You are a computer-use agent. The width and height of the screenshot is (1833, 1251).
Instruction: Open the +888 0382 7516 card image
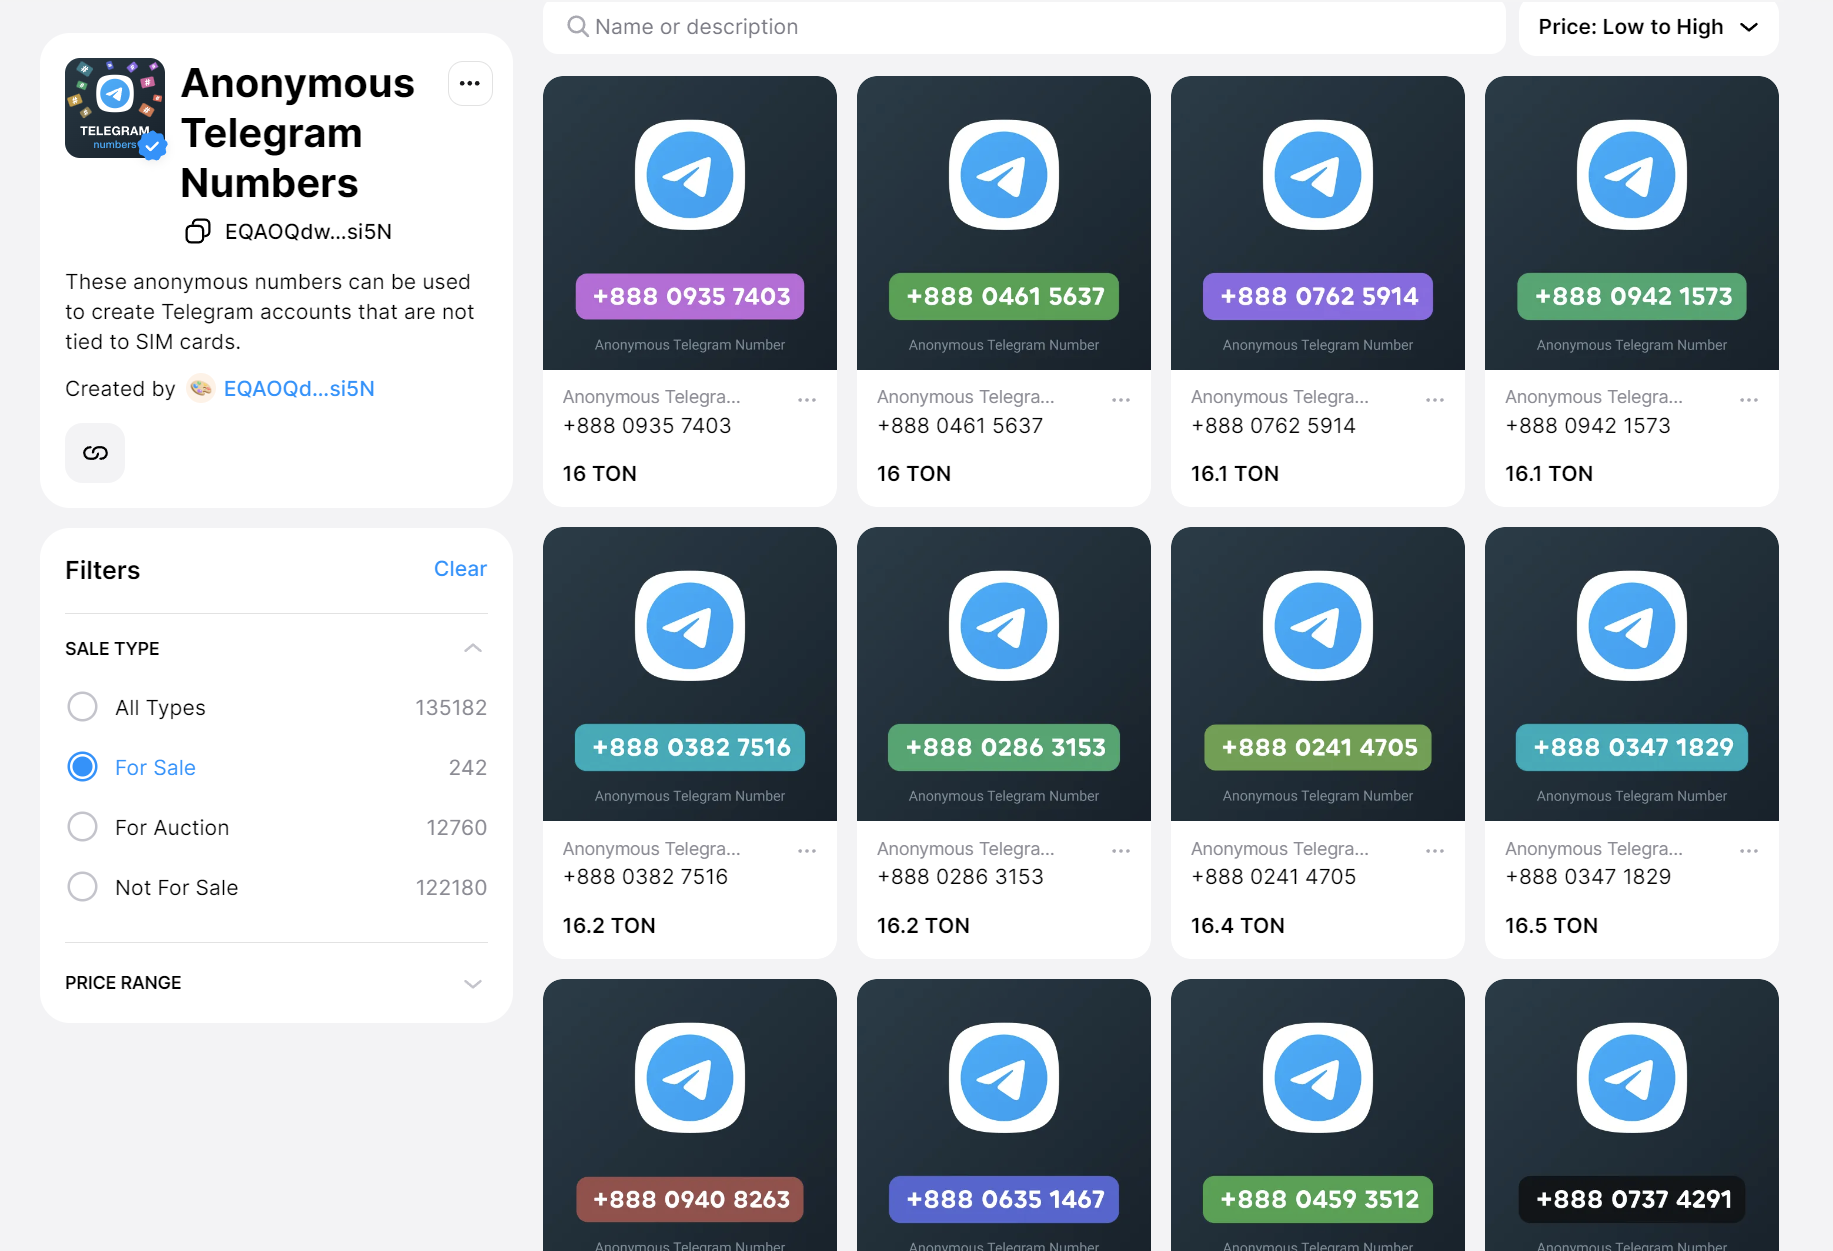(x=690, y=674)
